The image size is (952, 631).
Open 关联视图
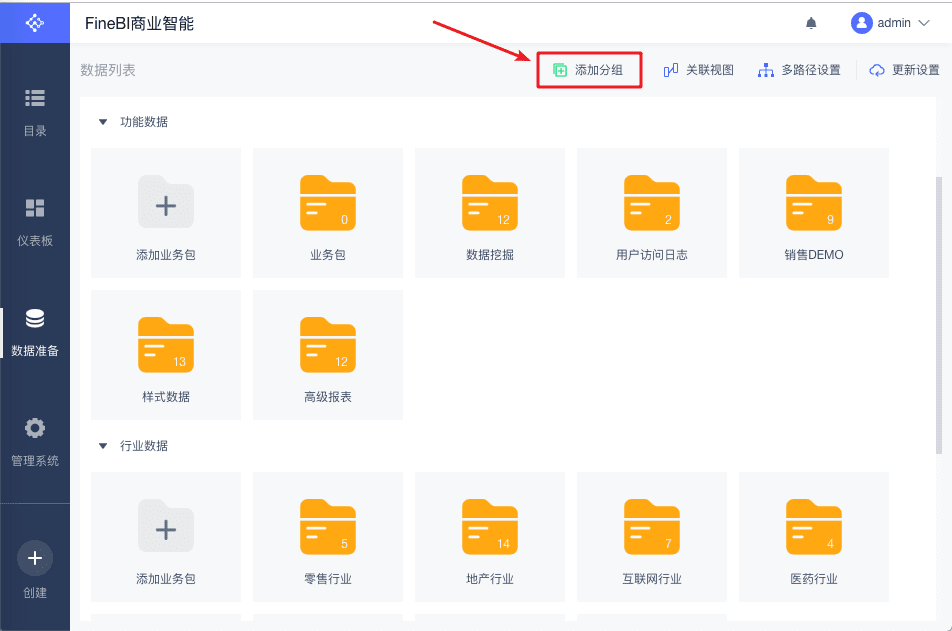pos(698,70)
